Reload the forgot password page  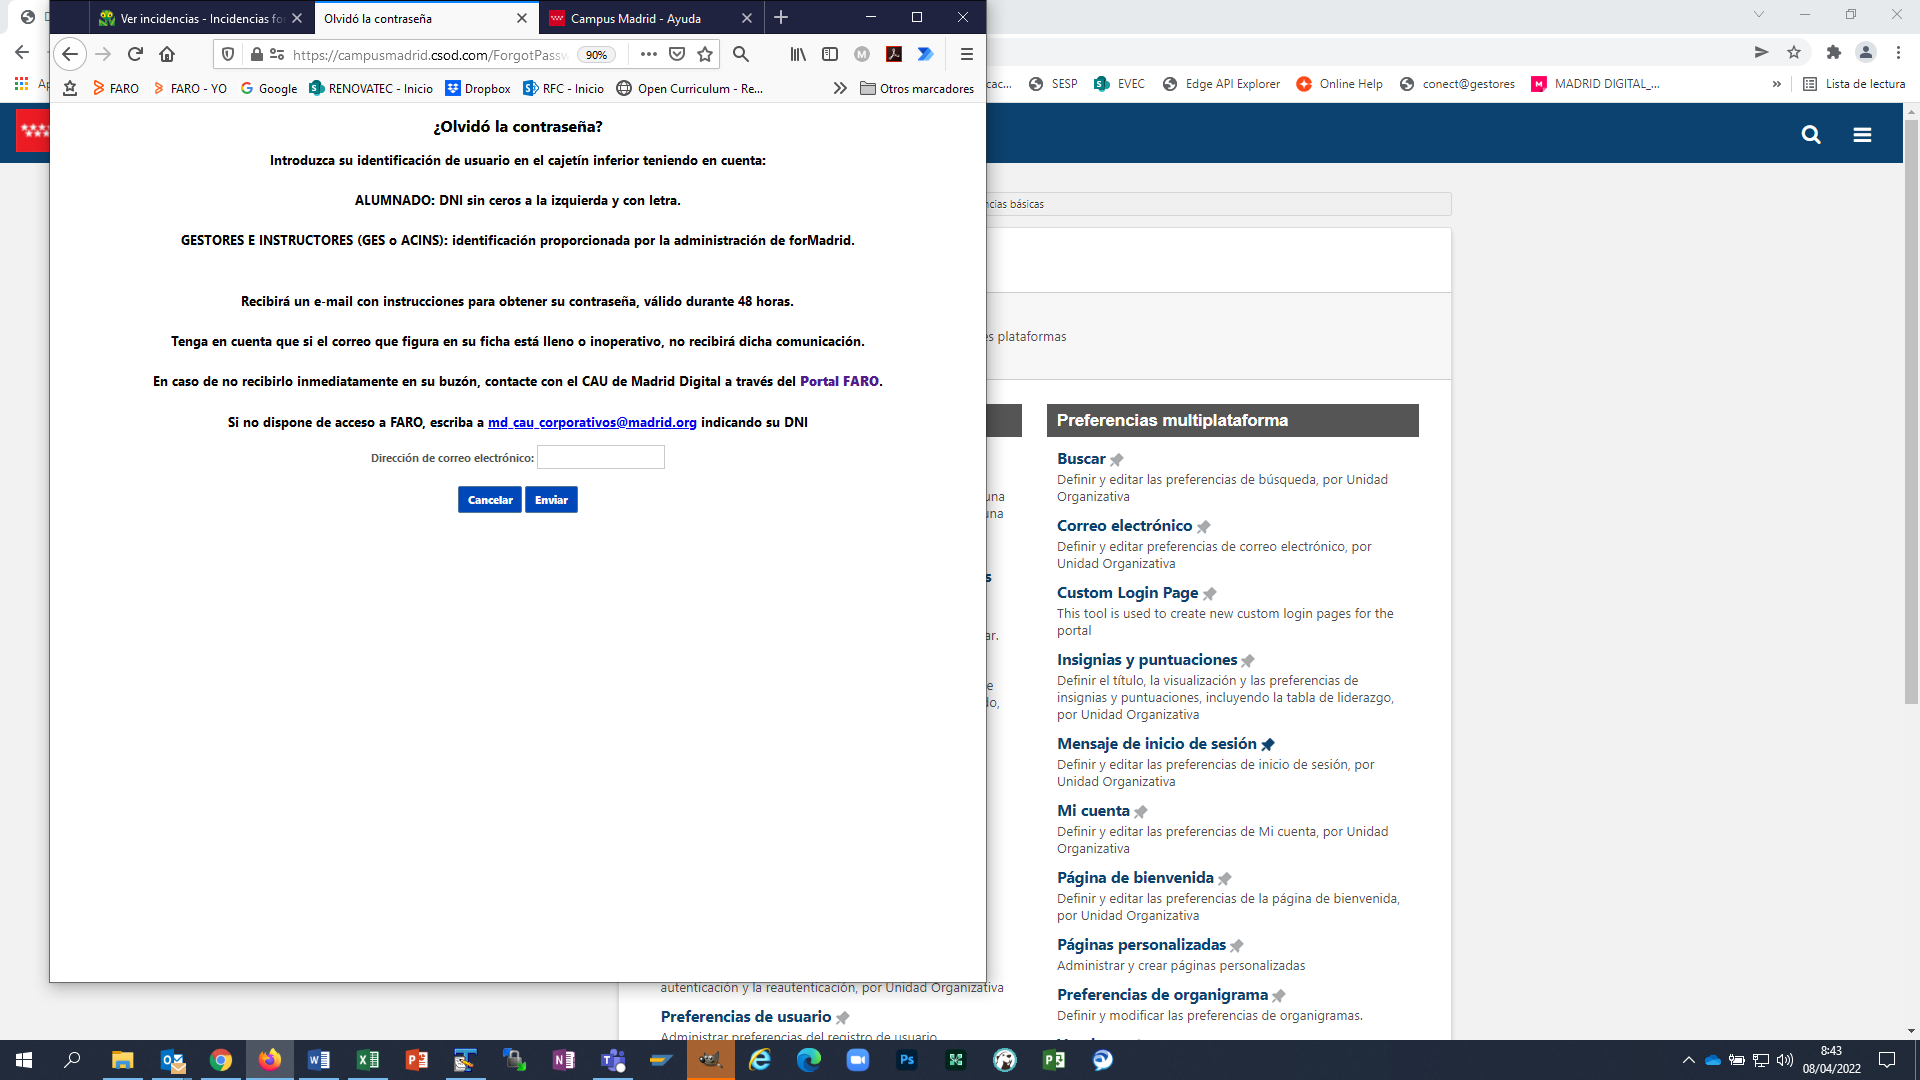135,54
